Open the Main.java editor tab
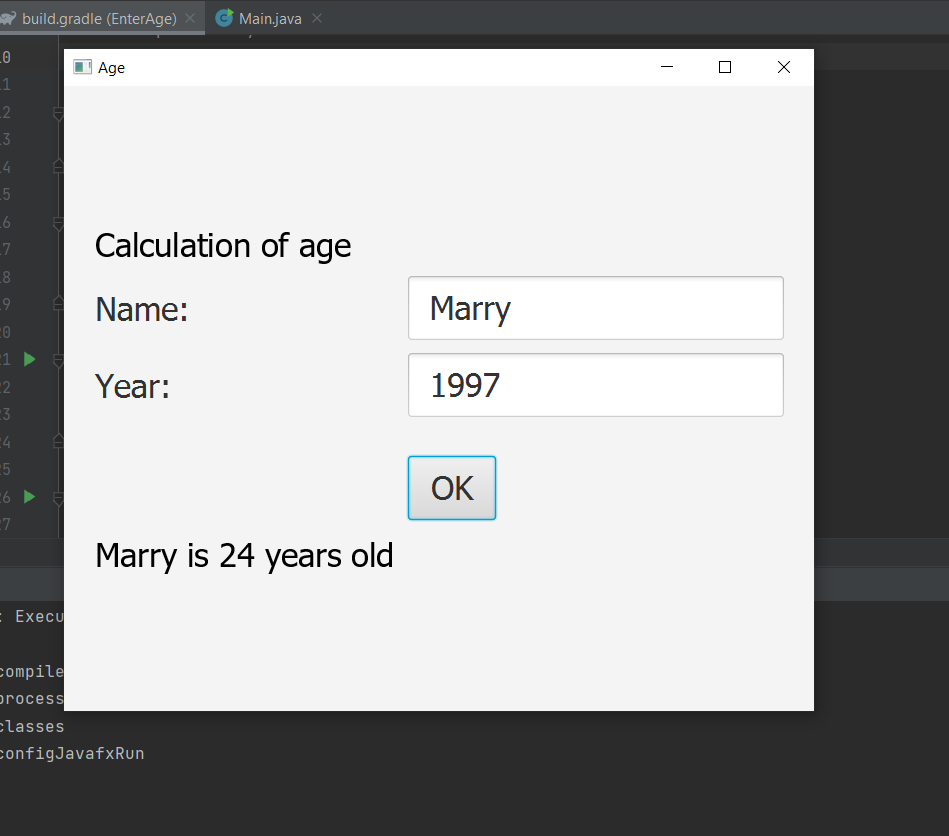The image size is (949, 836). [x=270, y=19]
